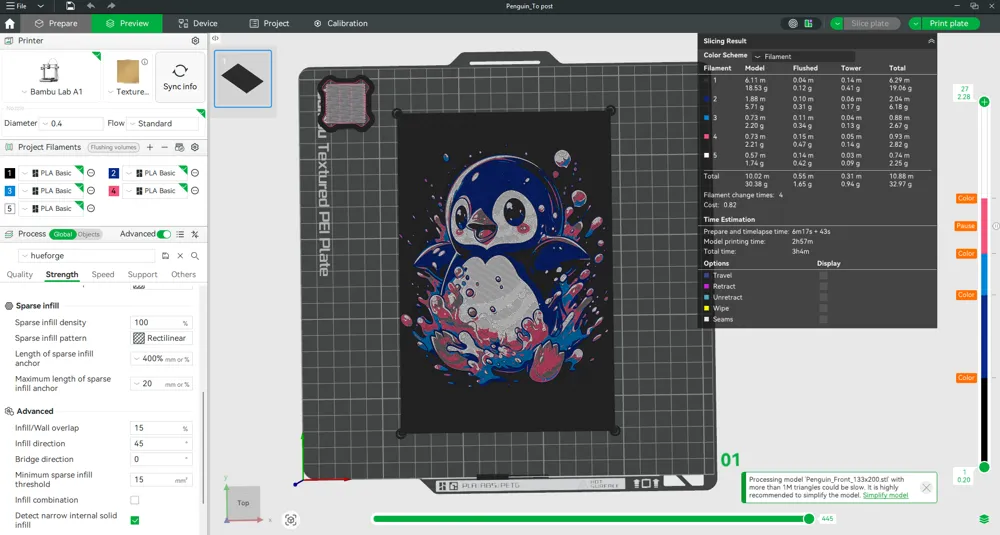Click the Simplify model link
The image size is (1000, 535).
885,495
